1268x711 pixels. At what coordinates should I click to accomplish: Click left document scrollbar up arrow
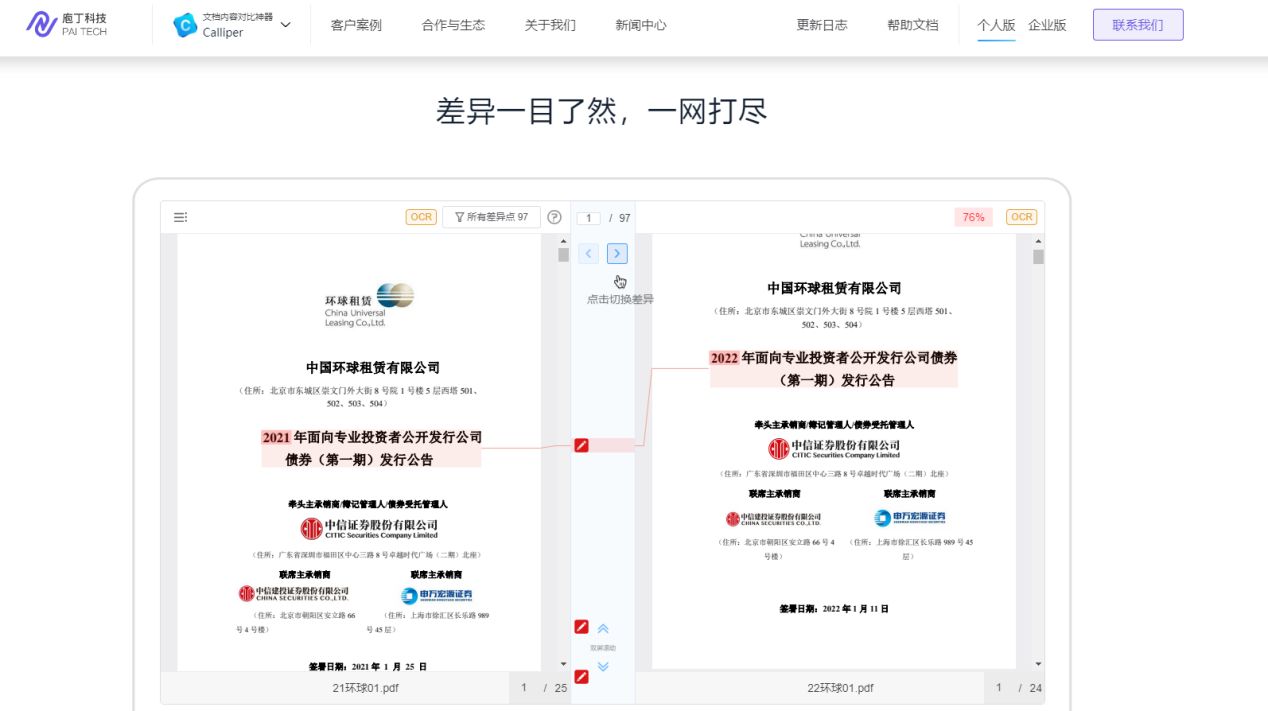point(563,240)
